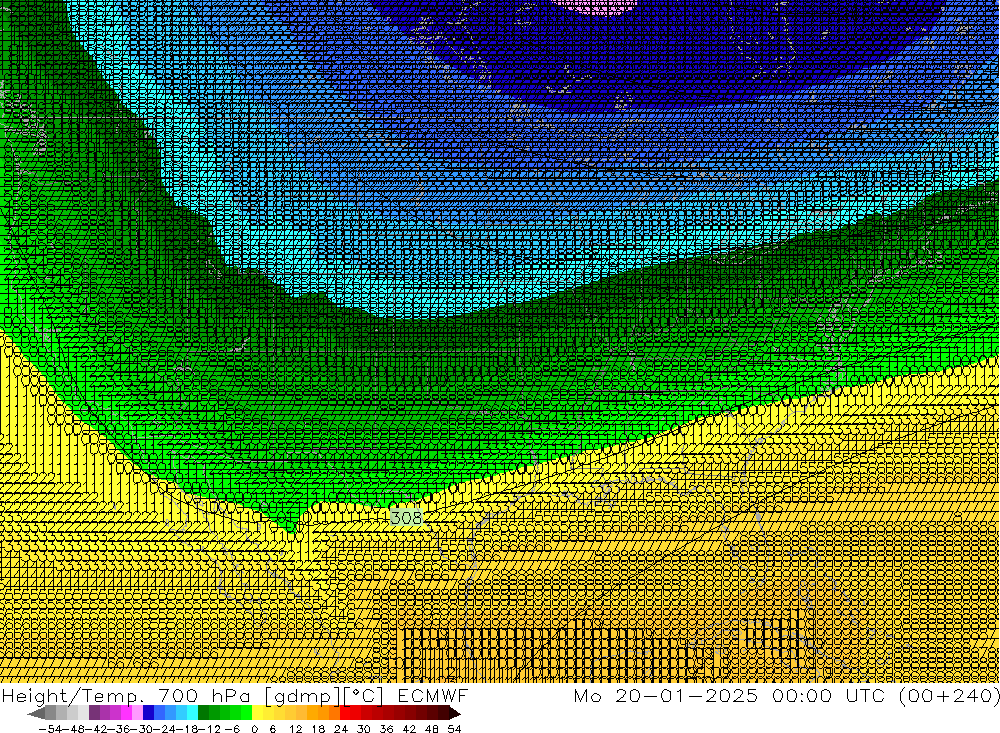Click the '-54' legend value

coord(49,729)
